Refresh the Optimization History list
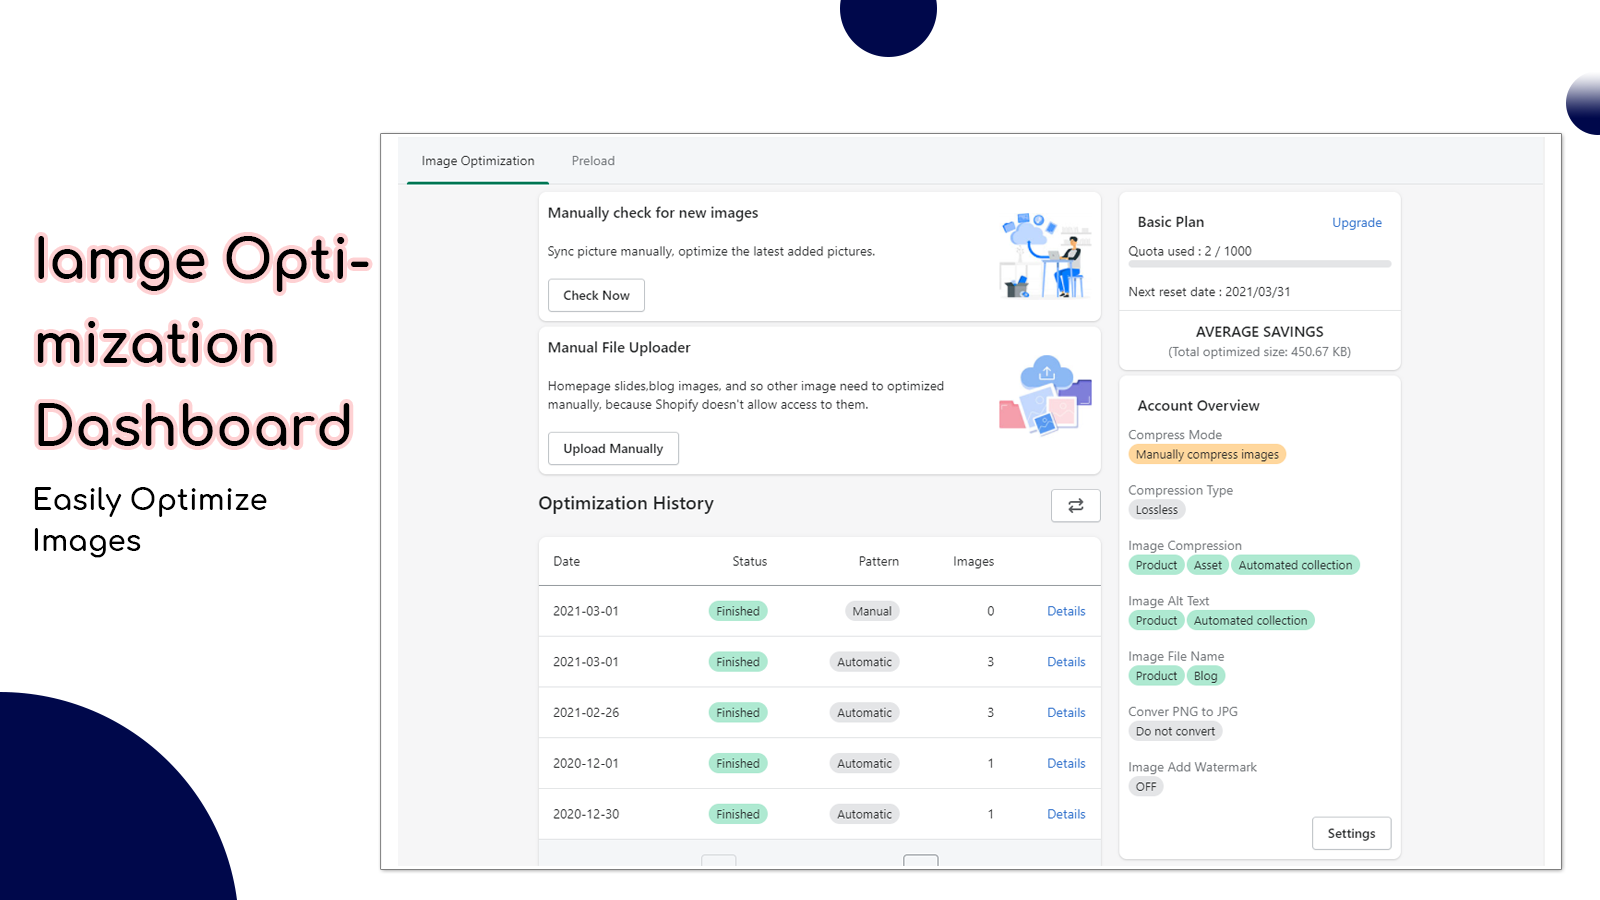 pyautogui.click(x=1075, y=506)
